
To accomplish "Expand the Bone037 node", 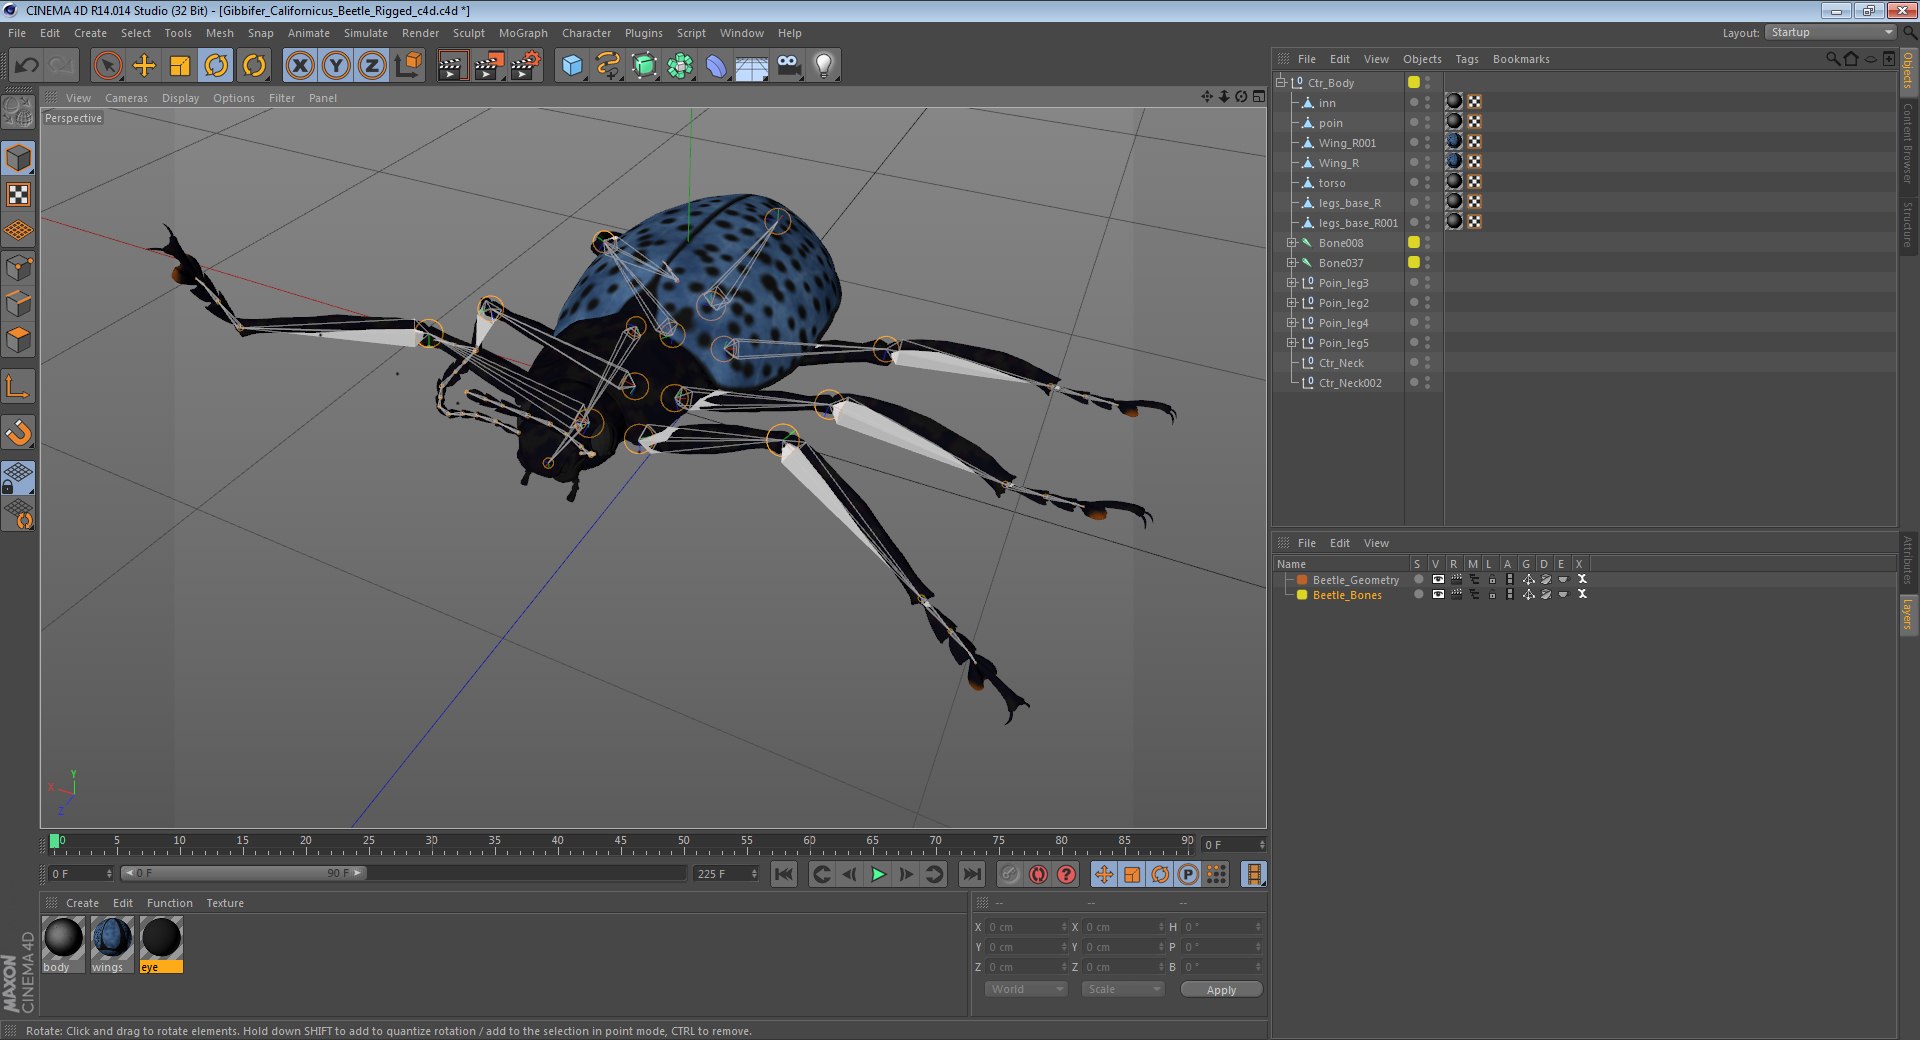I will click(1291, 263).
